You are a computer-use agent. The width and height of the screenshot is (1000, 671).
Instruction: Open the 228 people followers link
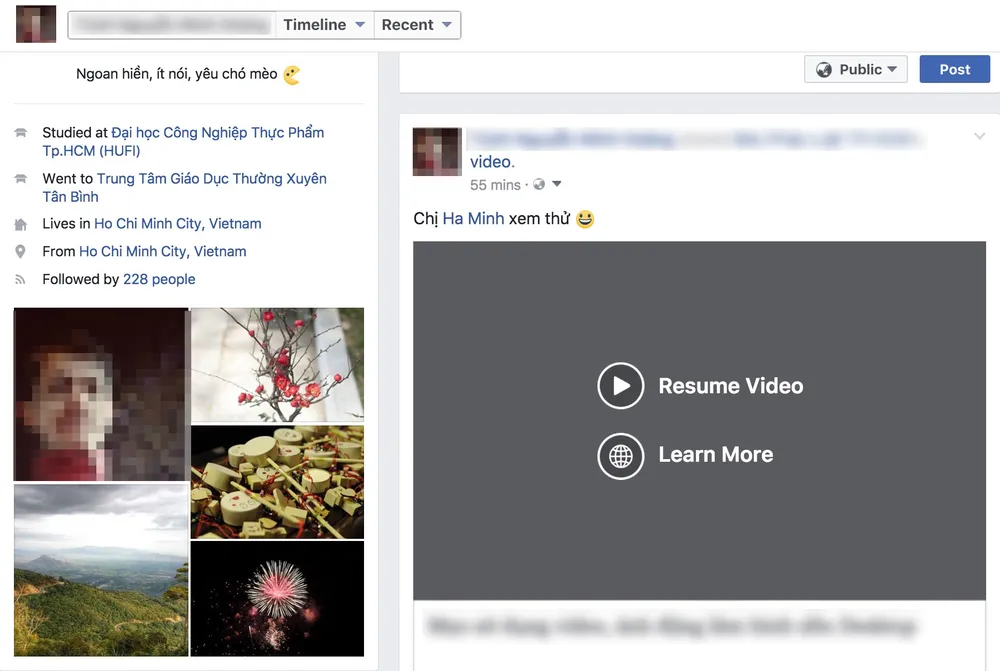point(159,280)
